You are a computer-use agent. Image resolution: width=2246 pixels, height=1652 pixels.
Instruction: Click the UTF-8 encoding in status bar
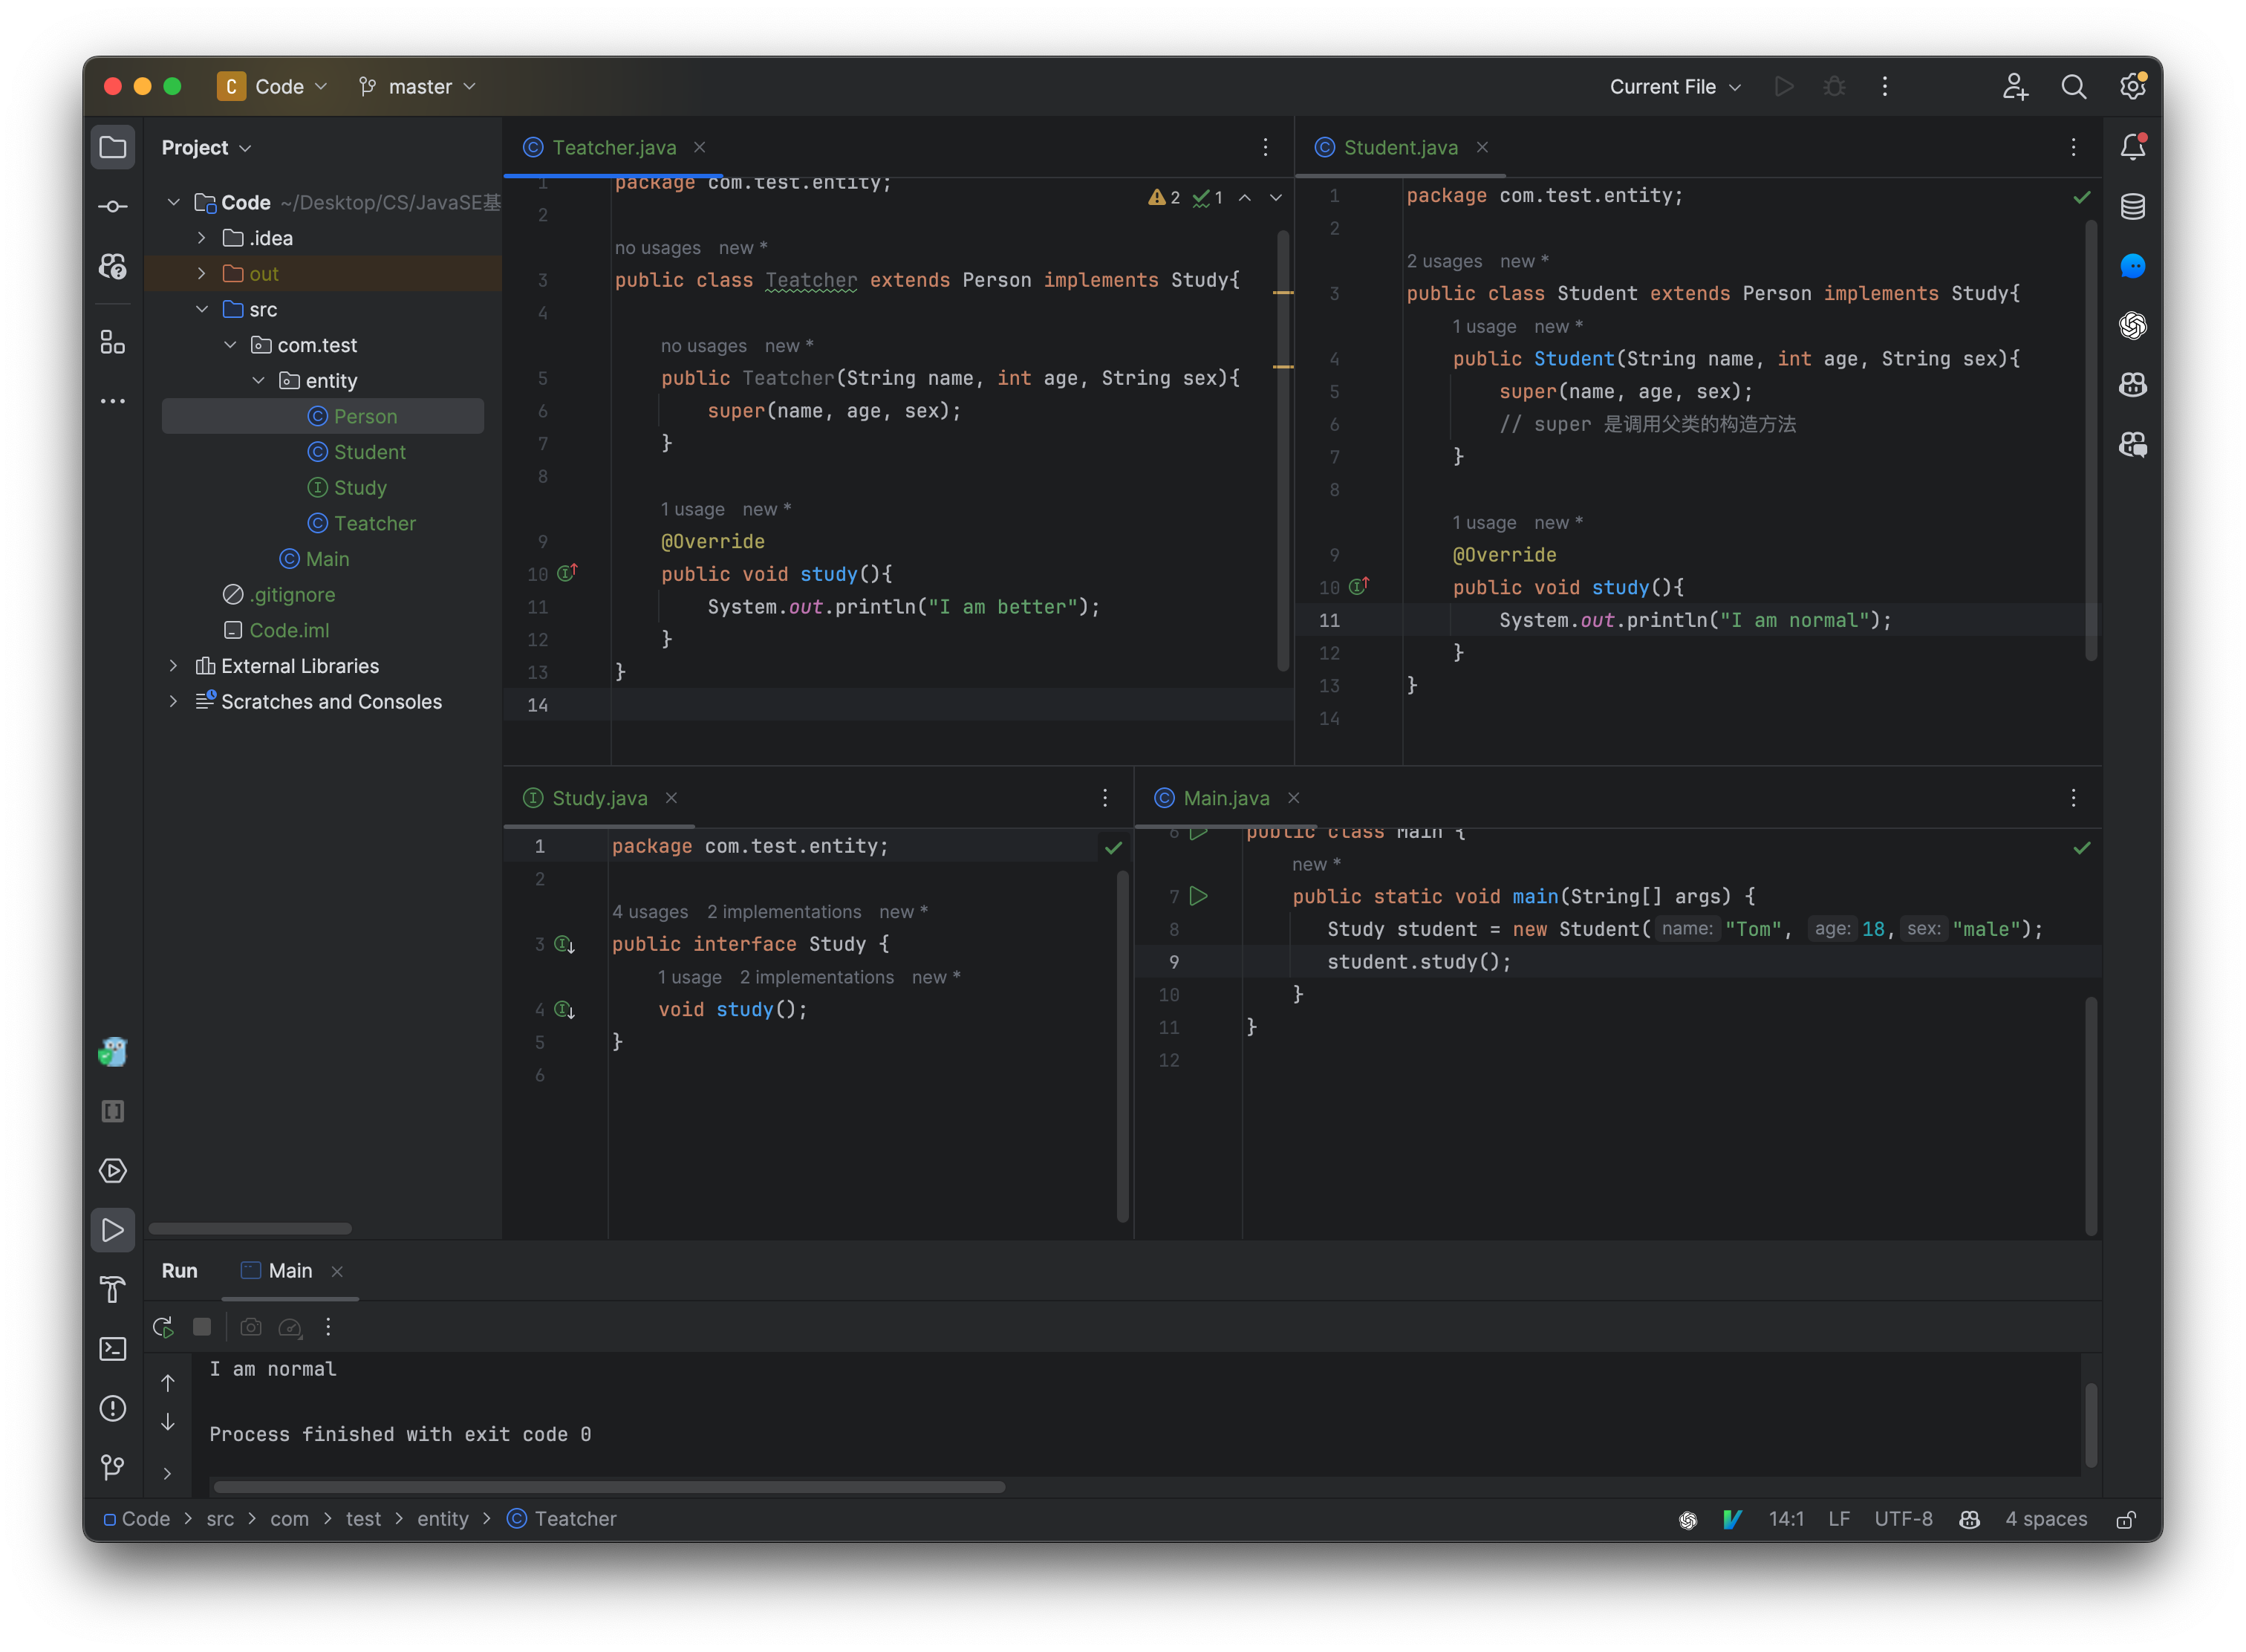point(1902,1519)
